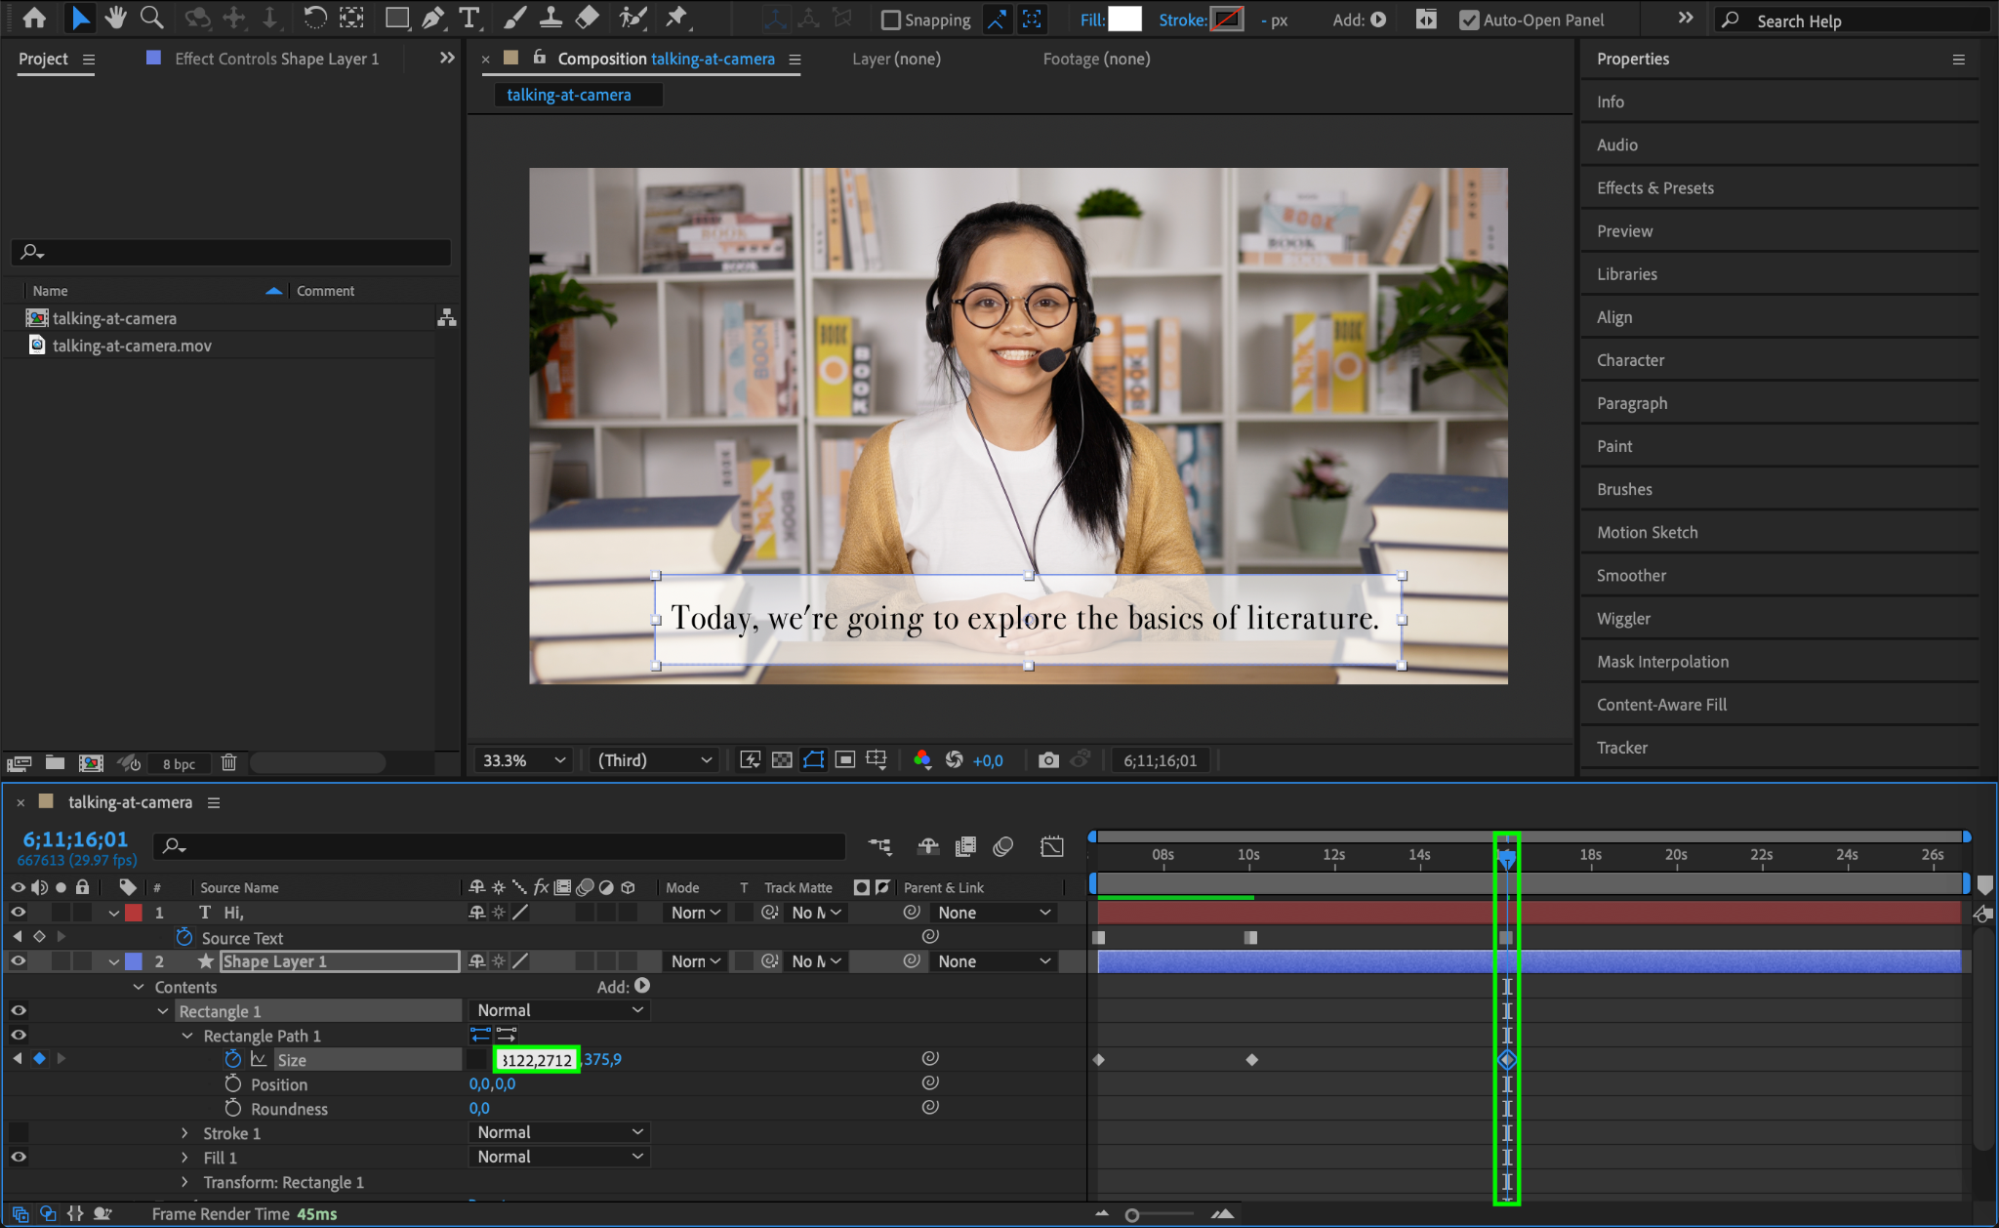
Task: Select the Zoom tool magnifier
Action: (x=151, y=17)
